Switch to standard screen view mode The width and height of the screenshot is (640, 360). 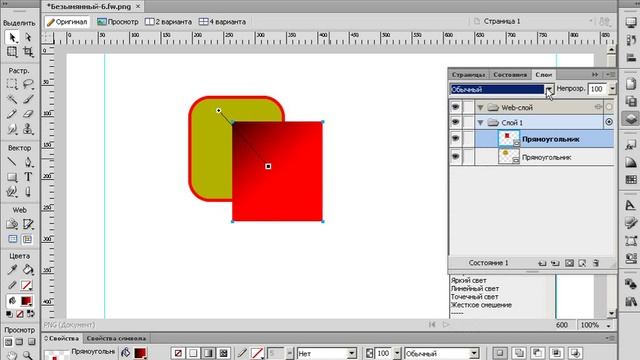click(x=8, y=342)
